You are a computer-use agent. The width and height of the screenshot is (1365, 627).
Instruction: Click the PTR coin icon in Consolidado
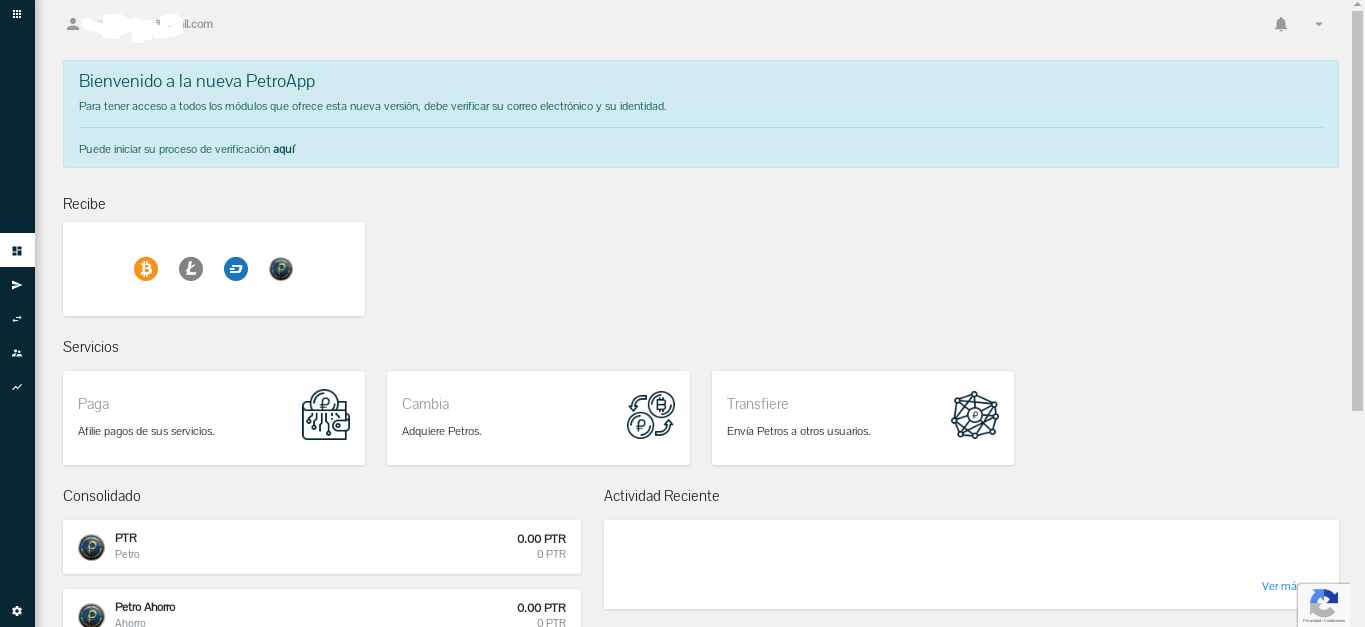point(92,547)
